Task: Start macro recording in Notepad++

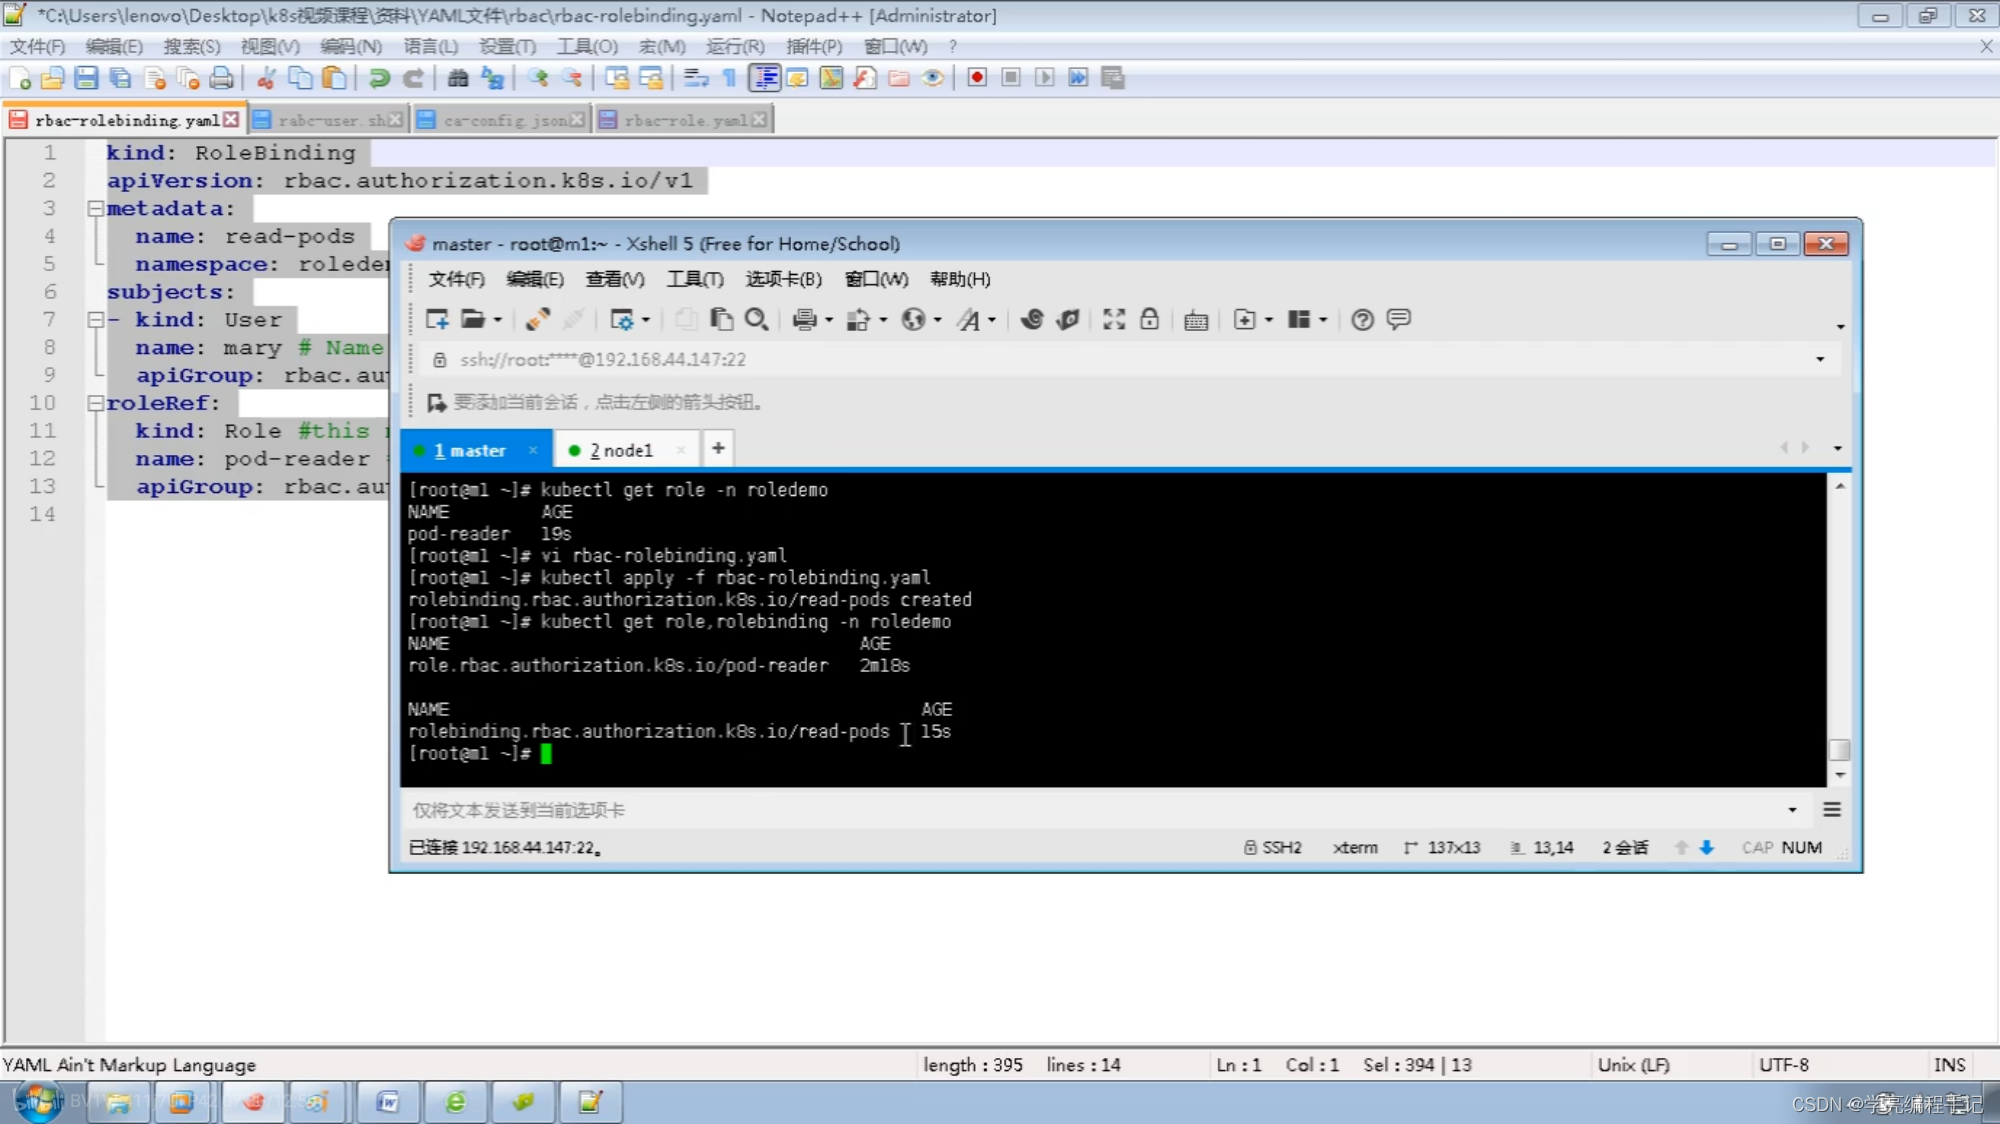Action: click(x=977, y=78)
